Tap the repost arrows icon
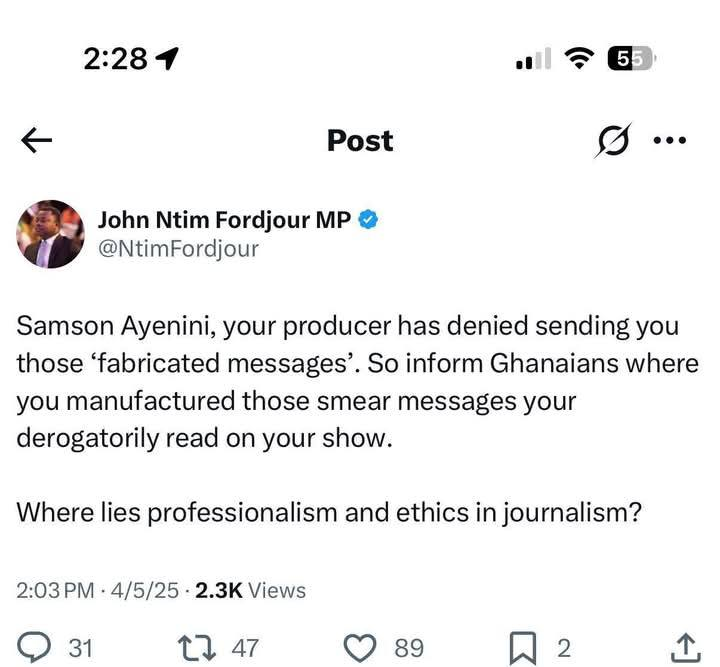The height and width of the screenshot is (667, 720). [x=203, y=648]
